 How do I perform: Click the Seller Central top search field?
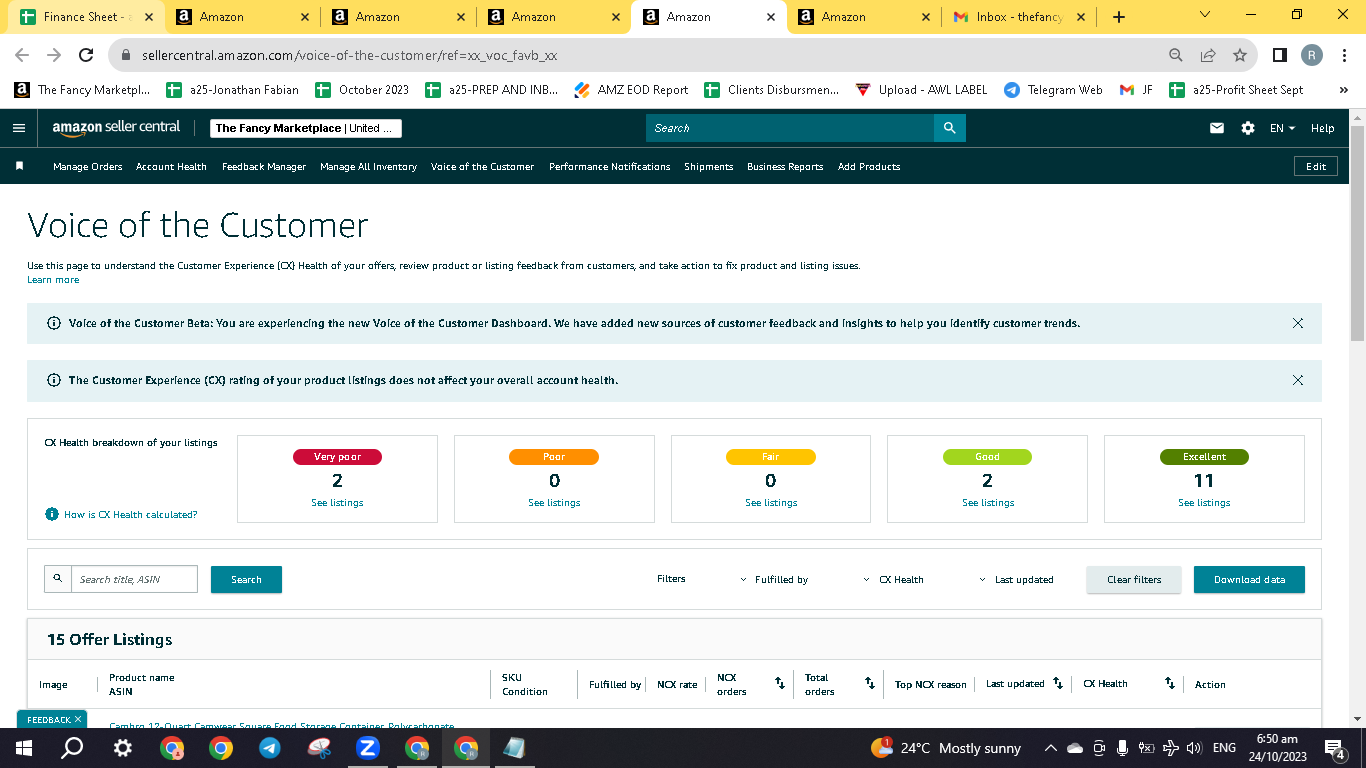coord(790,128)
